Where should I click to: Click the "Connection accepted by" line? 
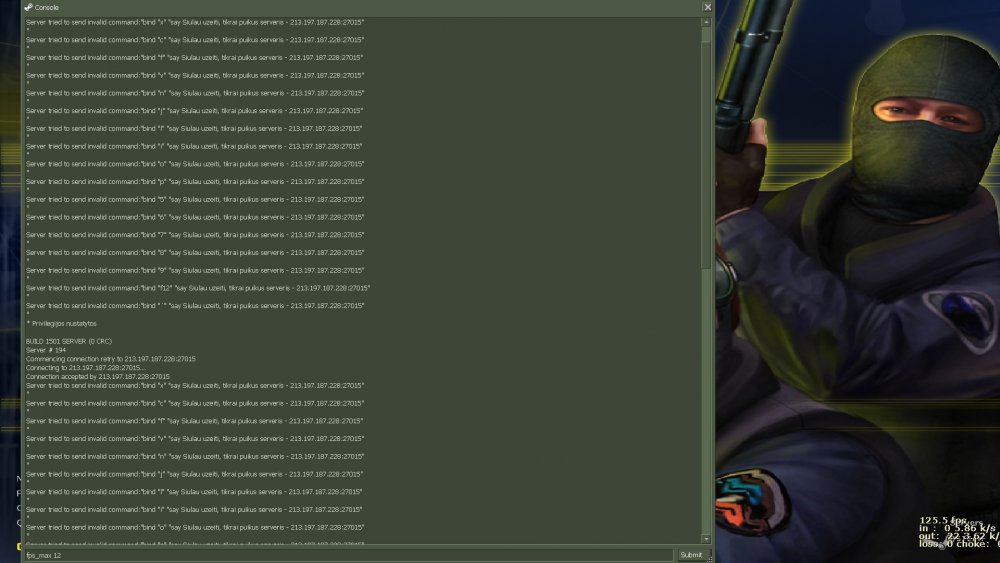pyautogui.click(x=98, y=377)
